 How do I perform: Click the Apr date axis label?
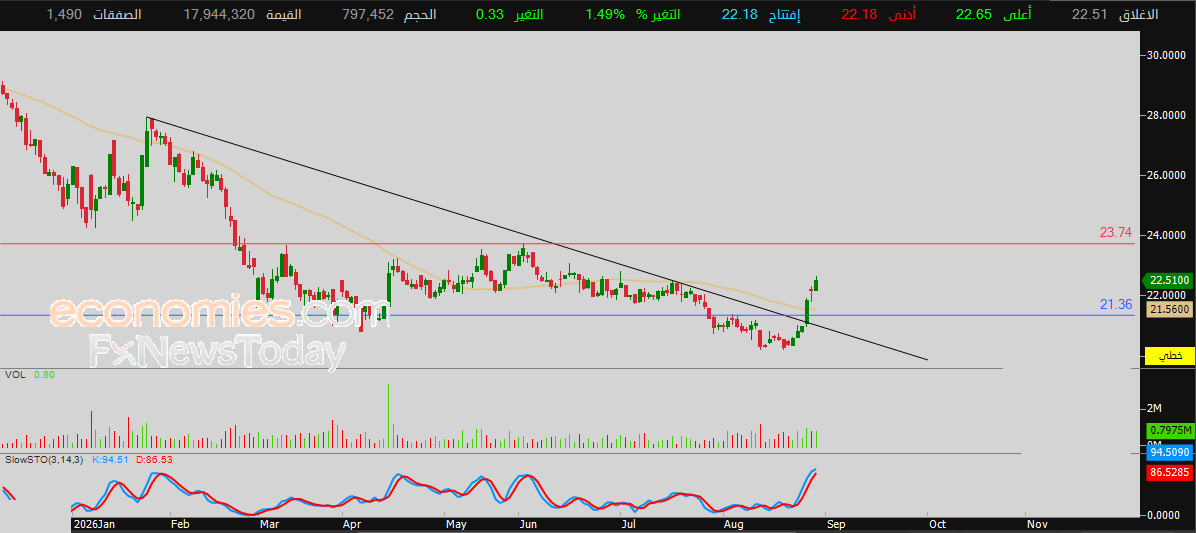tap(352, 525)
